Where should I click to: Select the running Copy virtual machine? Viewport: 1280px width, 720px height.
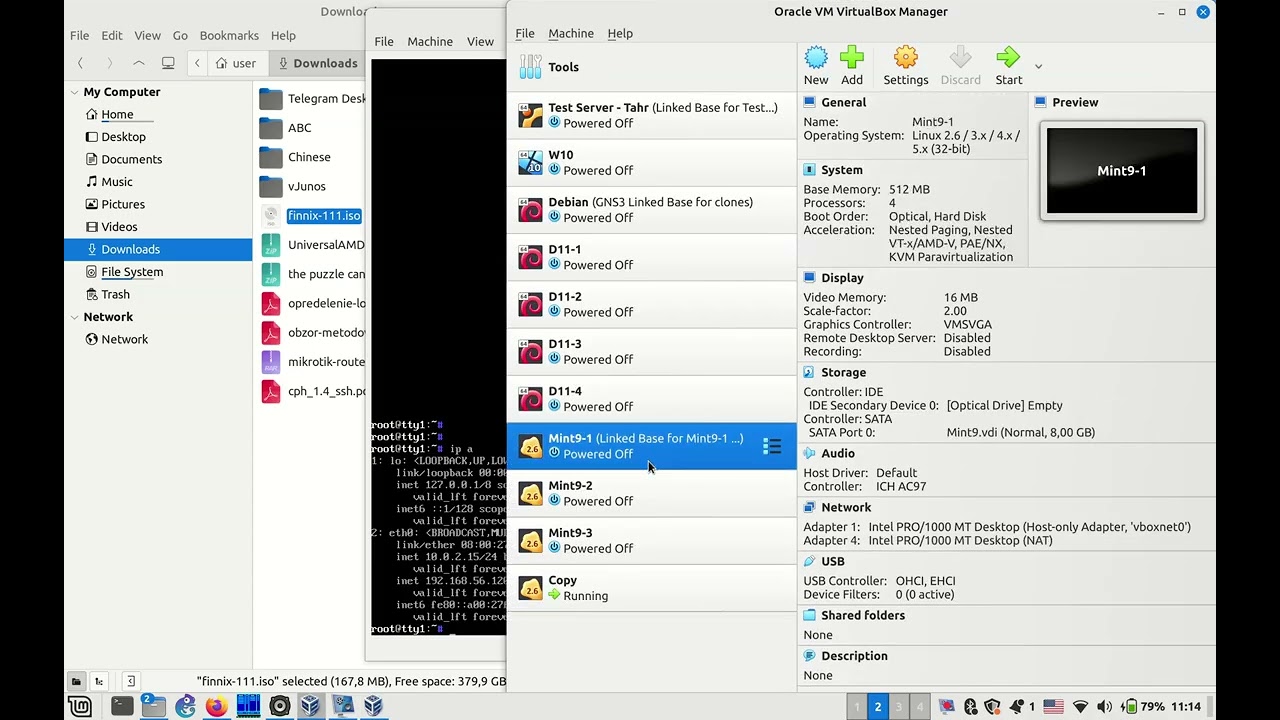(x=652, y=587)
